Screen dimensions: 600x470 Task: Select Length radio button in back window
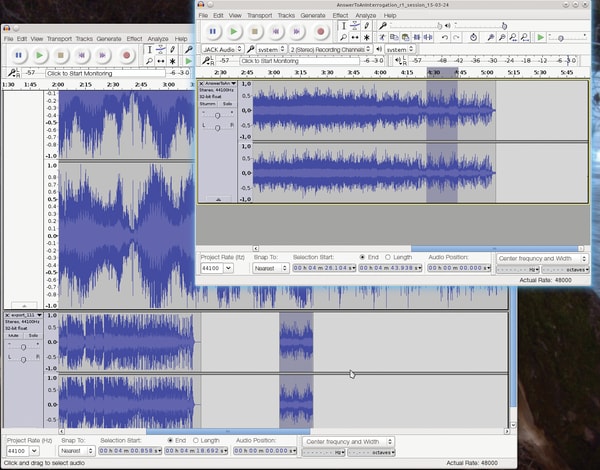[x=196, y=440]
